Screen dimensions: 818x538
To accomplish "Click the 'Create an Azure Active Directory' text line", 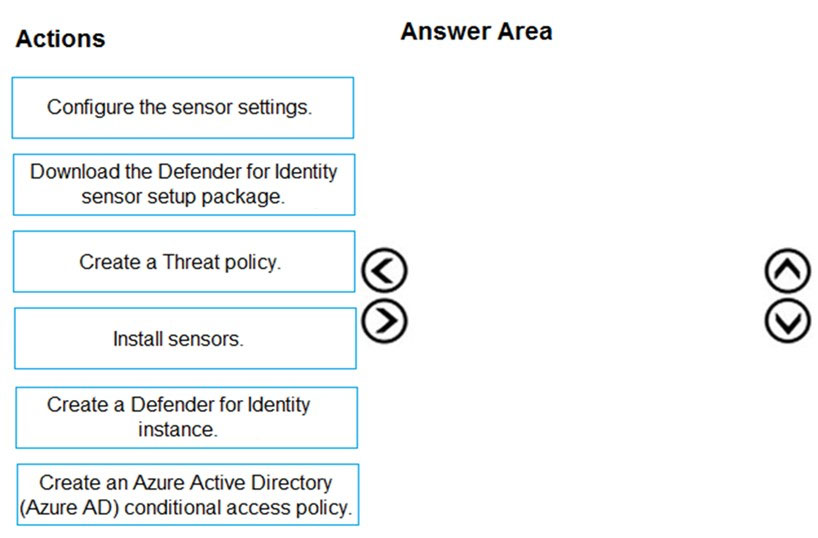I will tap(186, 483).
